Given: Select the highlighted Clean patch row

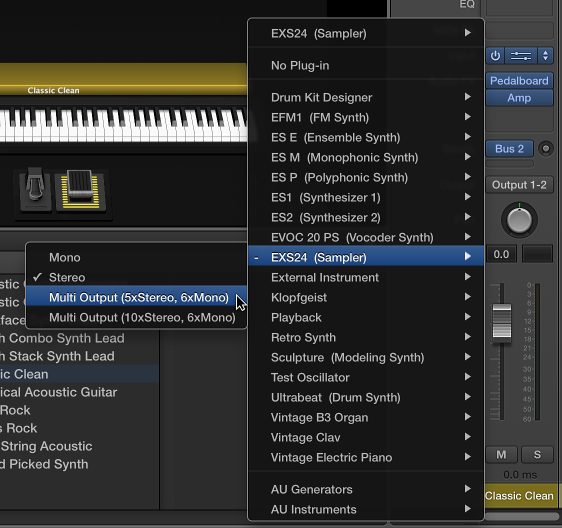Looking at the screenshot, I should click(79, 374).
